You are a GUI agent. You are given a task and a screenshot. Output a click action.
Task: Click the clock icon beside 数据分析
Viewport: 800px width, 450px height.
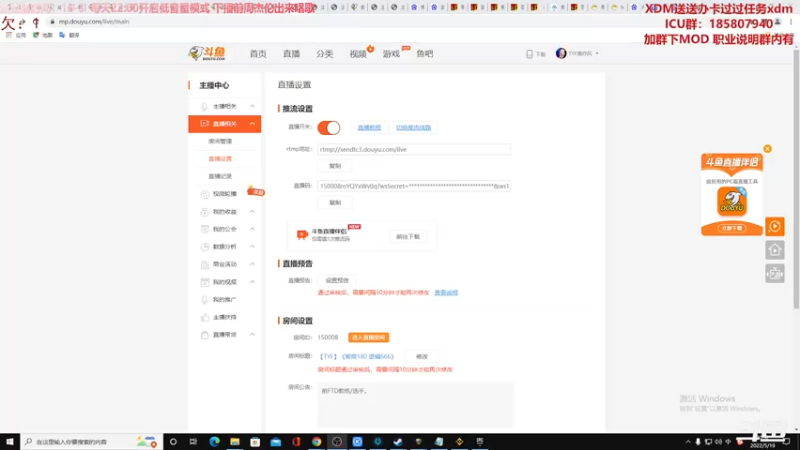[x=205, y=246]
